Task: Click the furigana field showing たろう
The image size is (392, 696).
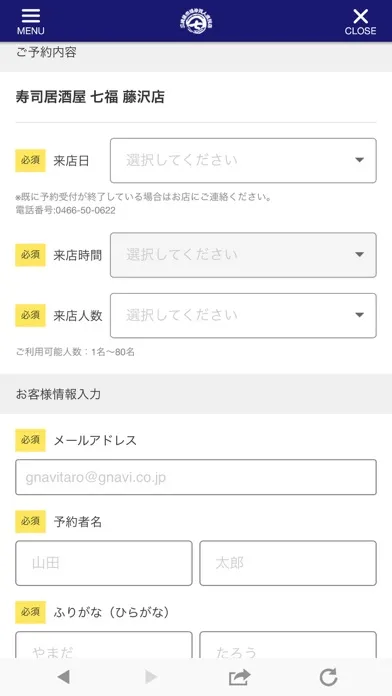Action: click(x=288, y=645)
